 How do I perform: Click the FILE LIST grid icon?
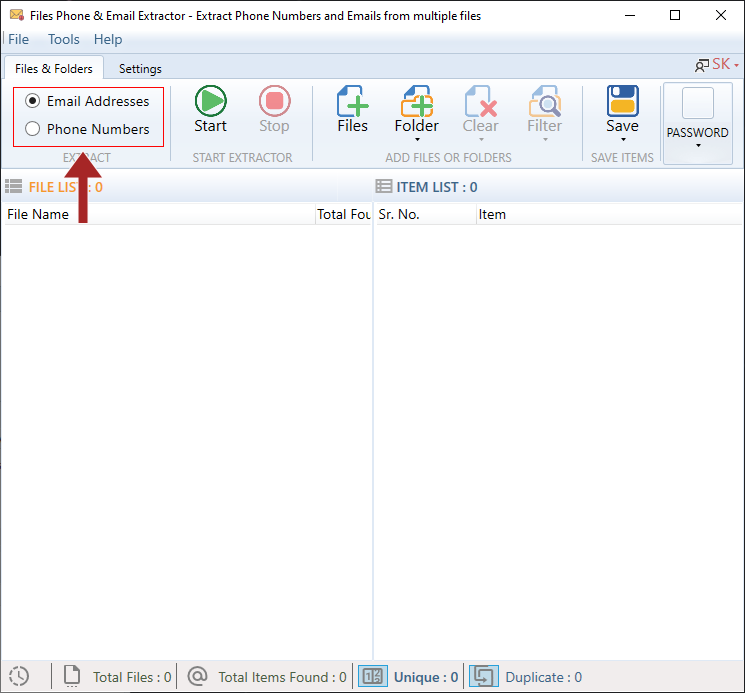click(x=13, y=186)
